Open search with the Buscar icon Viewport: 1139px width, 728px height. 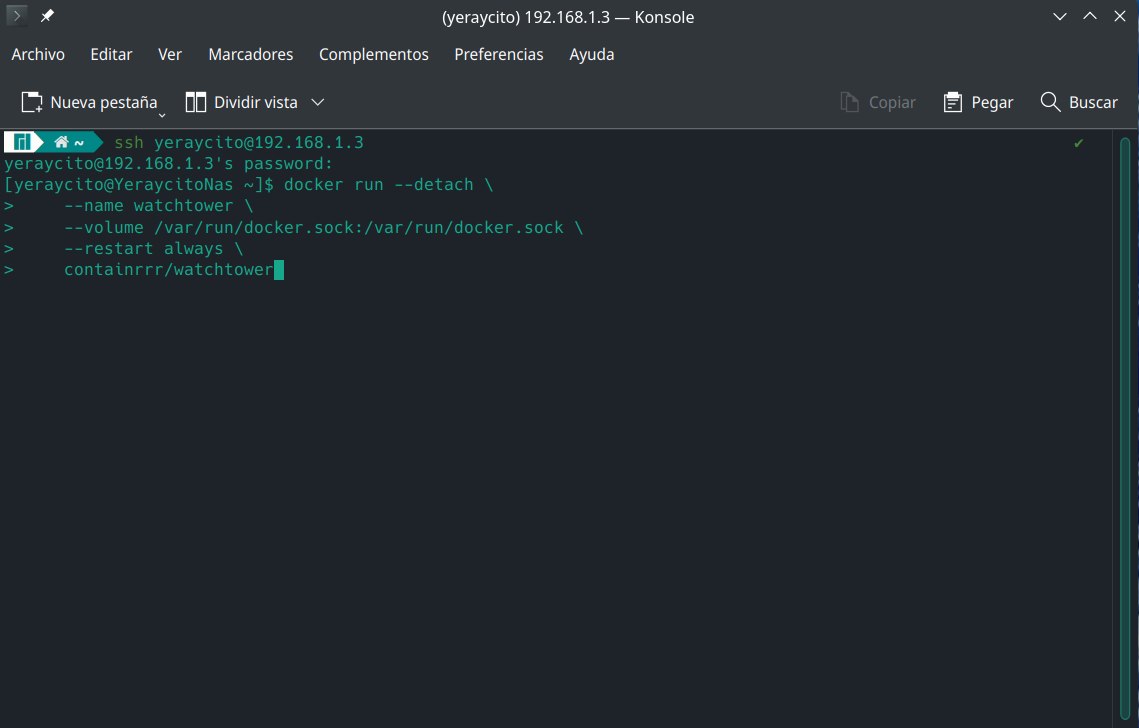tap(1050, 102)
